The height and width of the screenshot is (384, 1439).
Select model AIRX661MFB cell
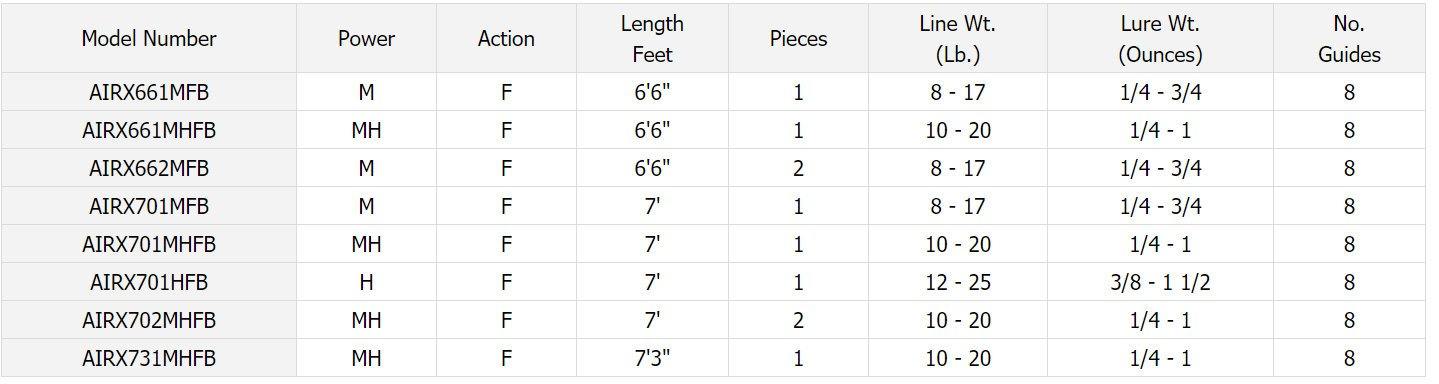(x=149, y=92)
